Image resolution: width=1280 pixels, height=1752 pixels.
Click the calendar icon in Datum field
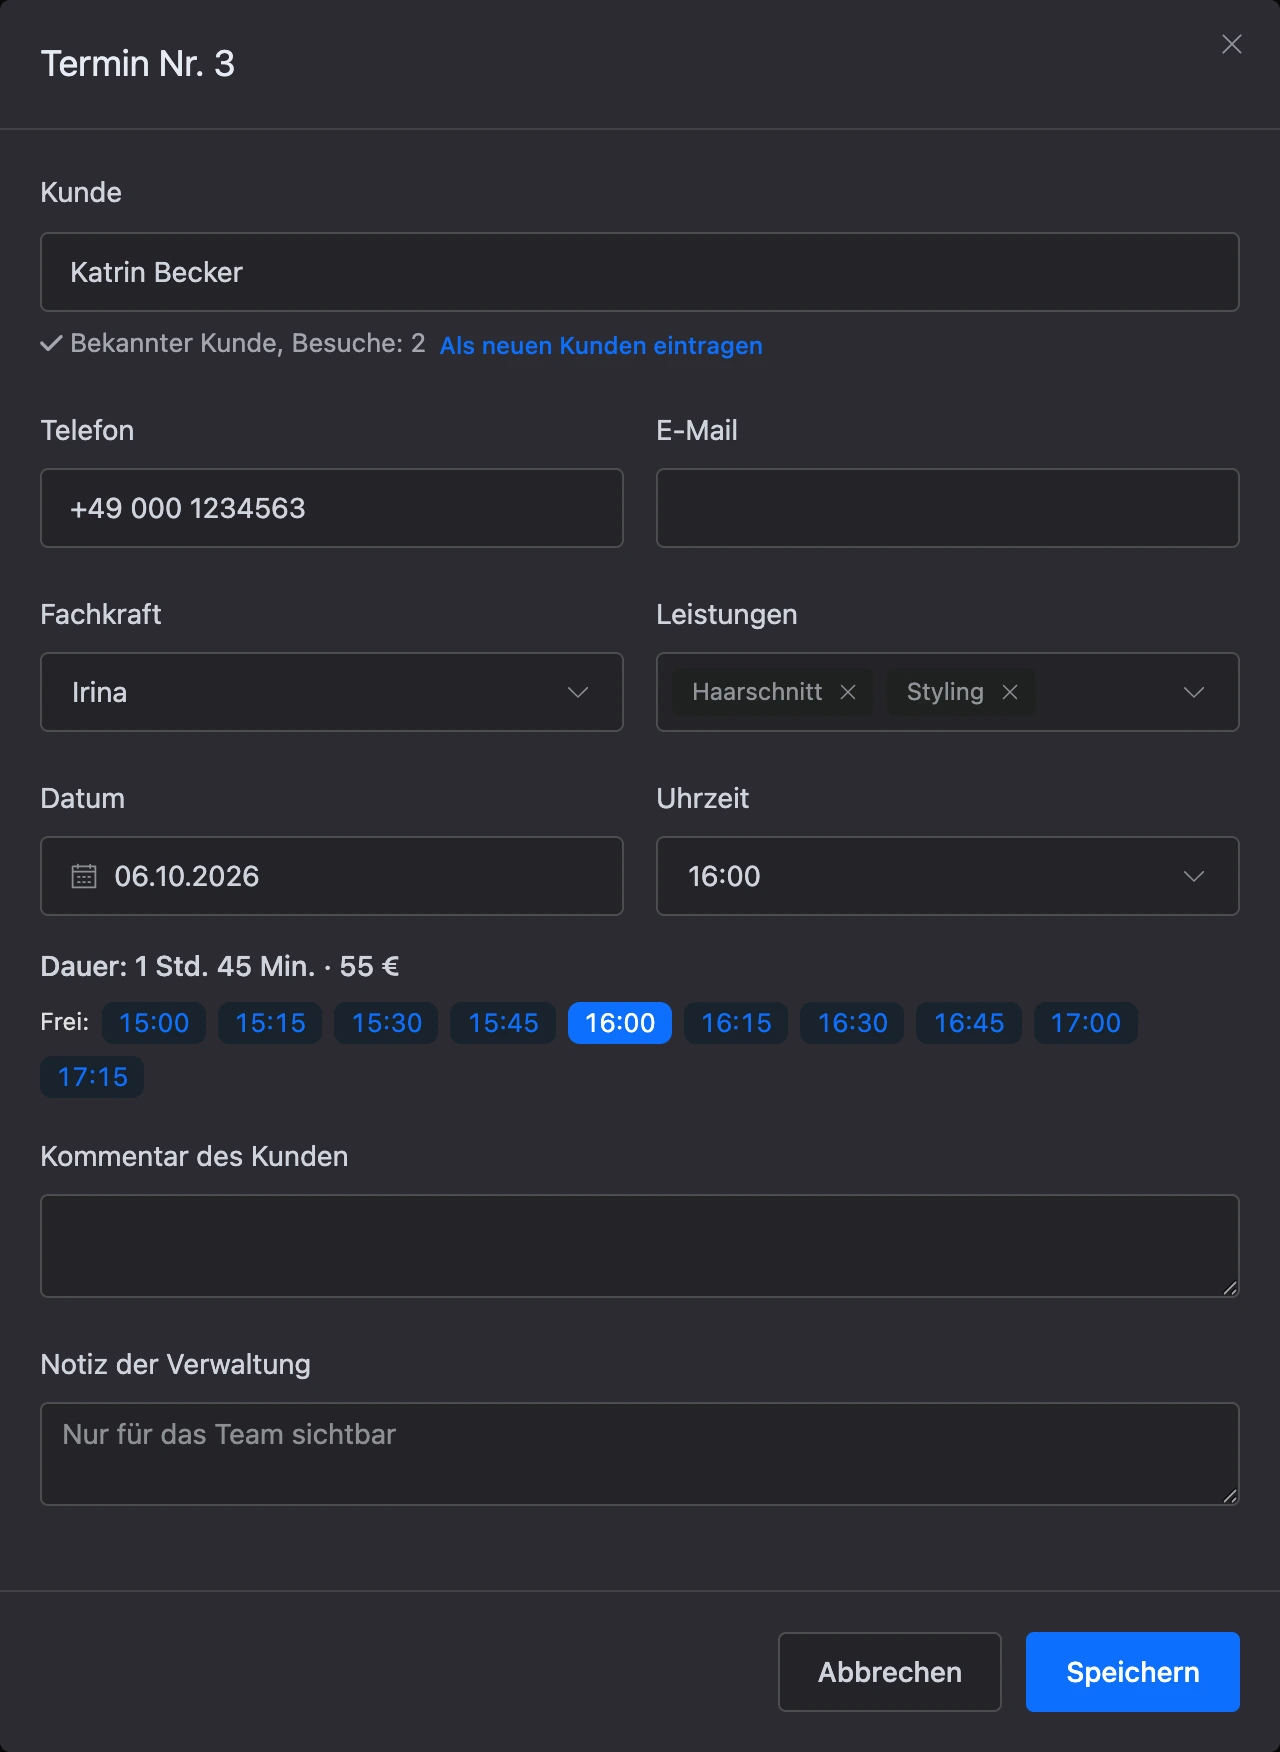[84, 876]
